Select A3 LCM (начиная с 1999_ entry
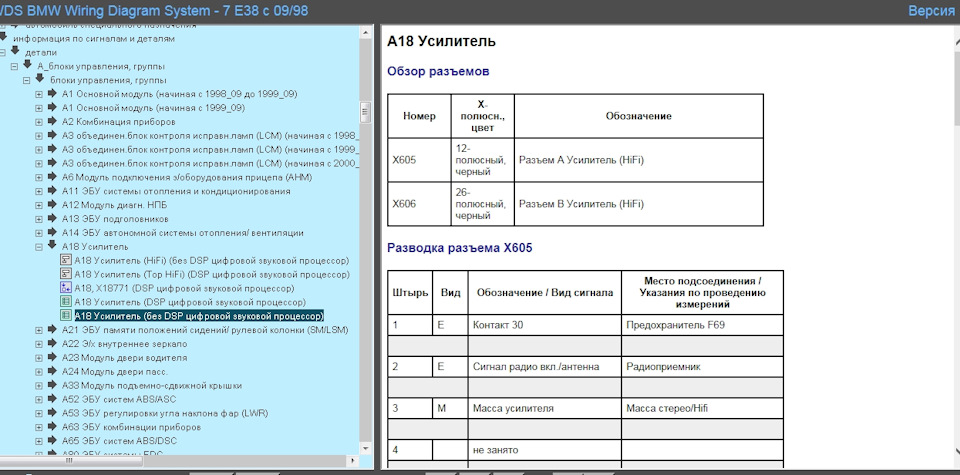This screenshot has height=475, width=960. [x=210, y=149]
